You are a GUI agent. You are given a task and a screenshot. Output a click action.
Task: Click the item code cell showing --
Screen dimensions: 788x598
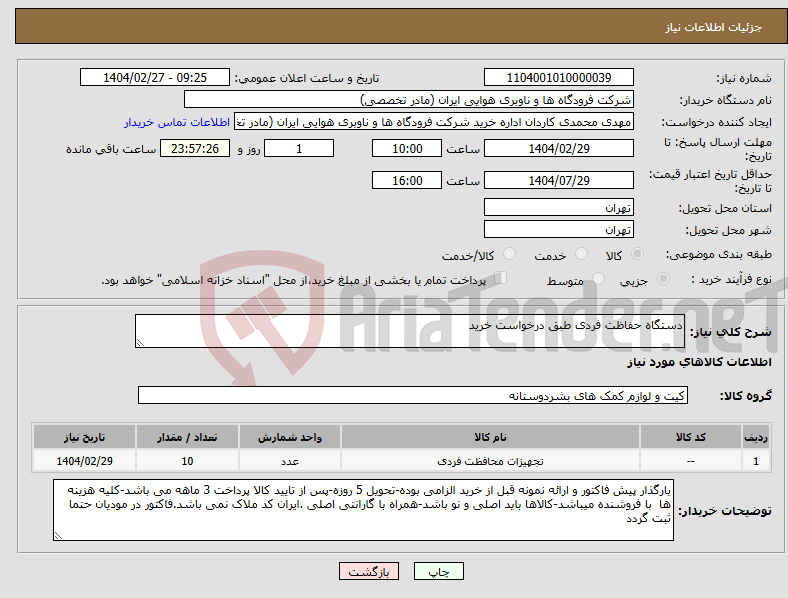[691, 461]
